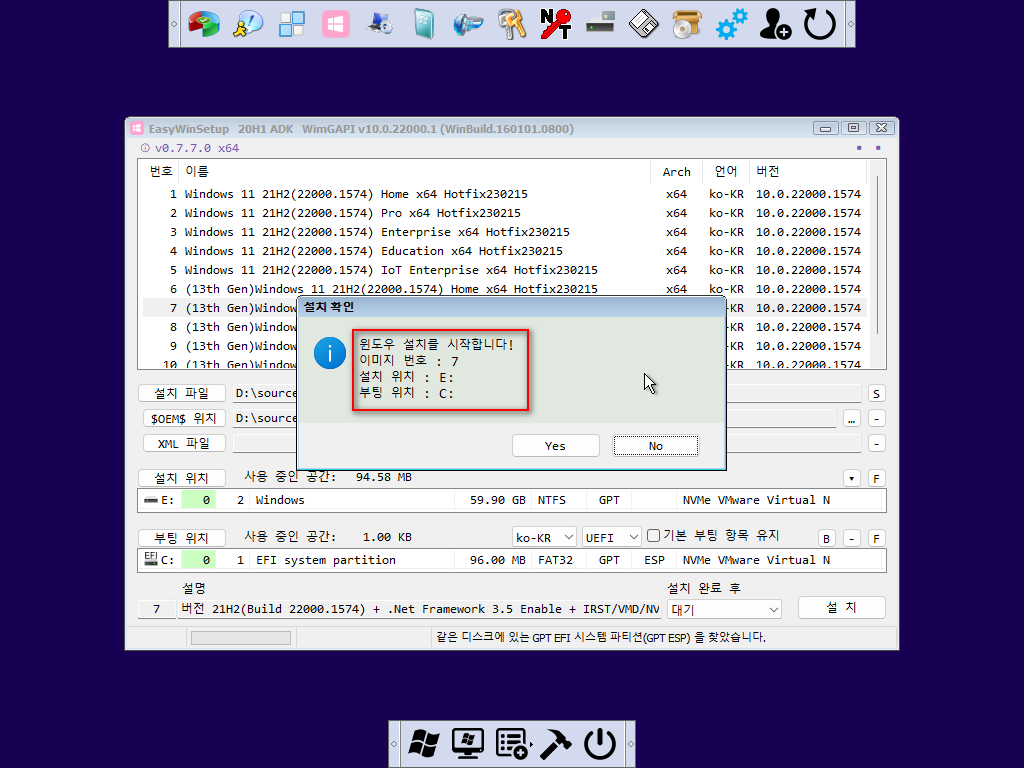This screenshot has width=1024, height=768.
Task: Open the ko-KR language dropdown
Action: (544, 537)
